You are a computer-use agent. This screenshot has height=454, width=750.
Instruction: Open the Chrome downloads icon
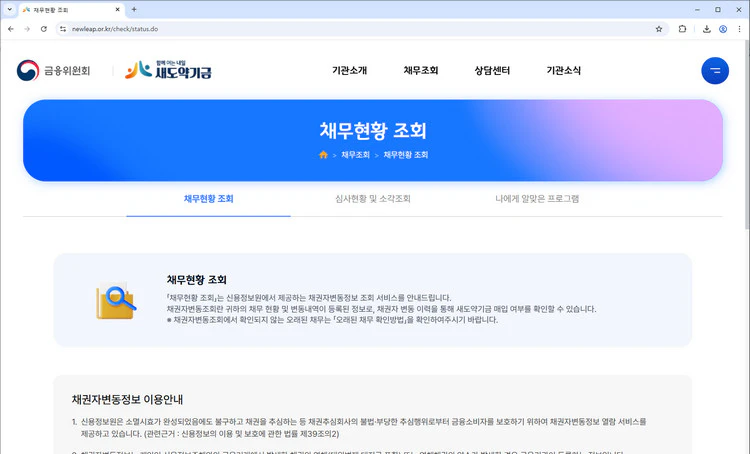point(707,29)
